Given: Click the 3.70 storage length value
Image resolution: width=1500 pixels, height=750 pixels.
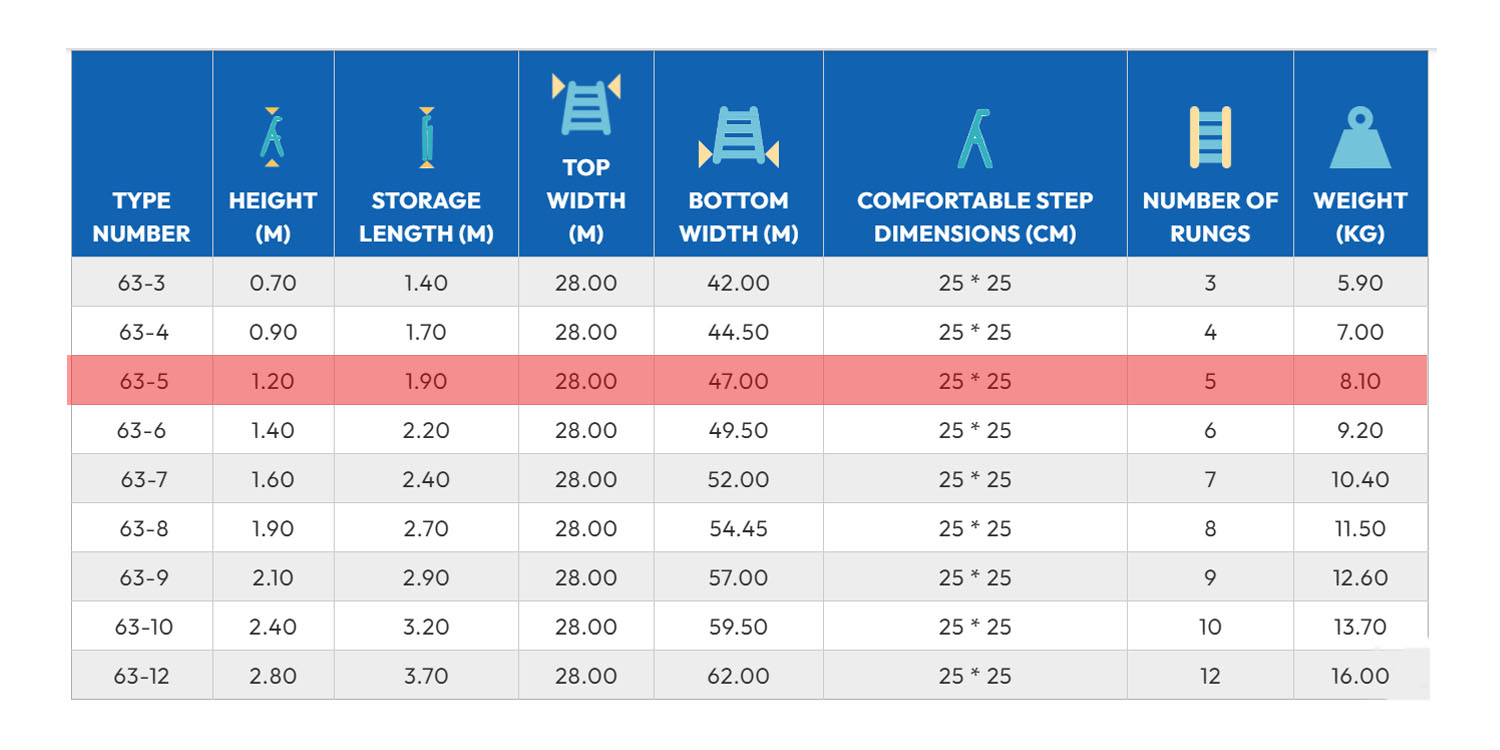Looking at the screenshot, I should (426, 676).
